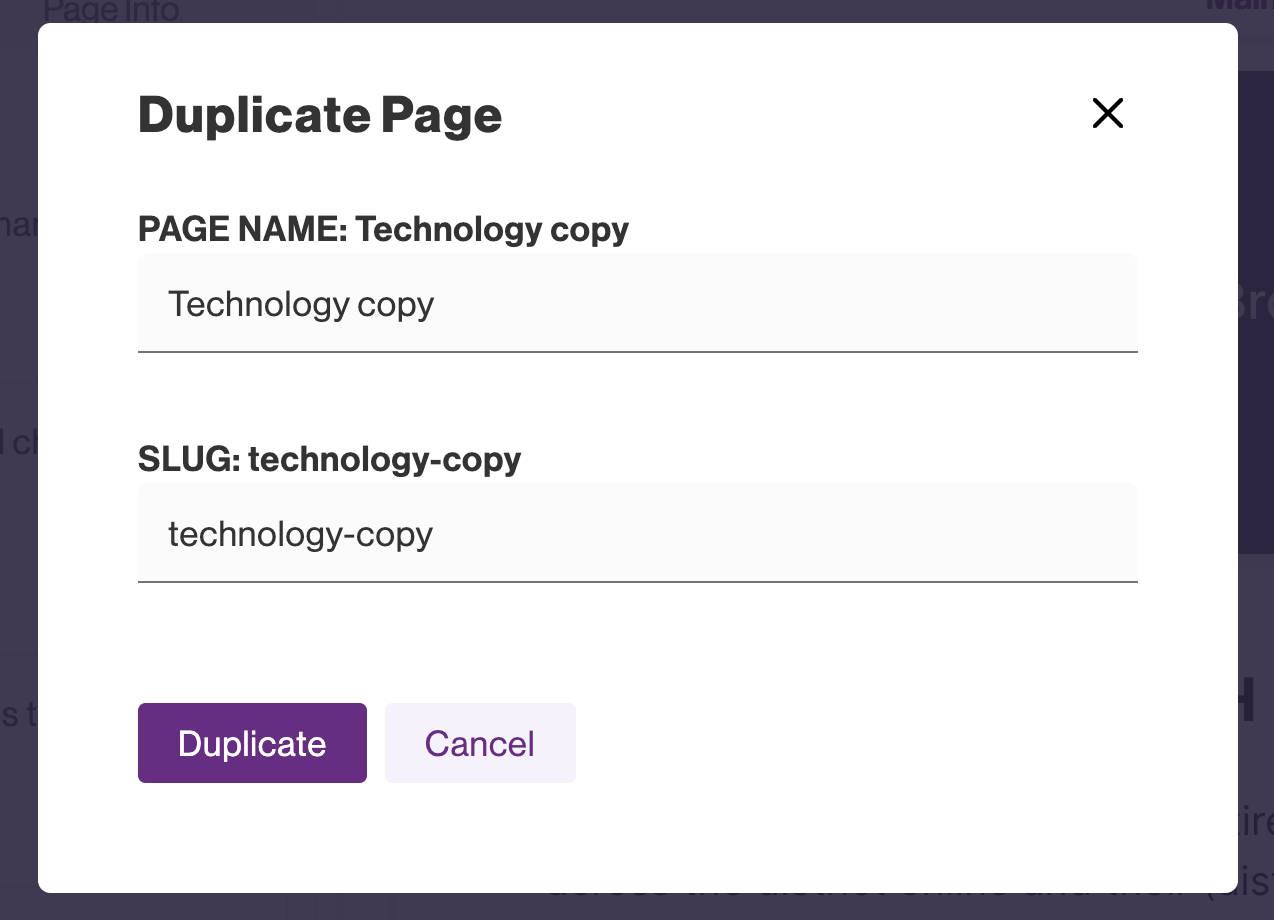Click the 'SLUG: technology-copy' label
The height and width of the screenshot is (920, 1274).
(x=329, y=459)
